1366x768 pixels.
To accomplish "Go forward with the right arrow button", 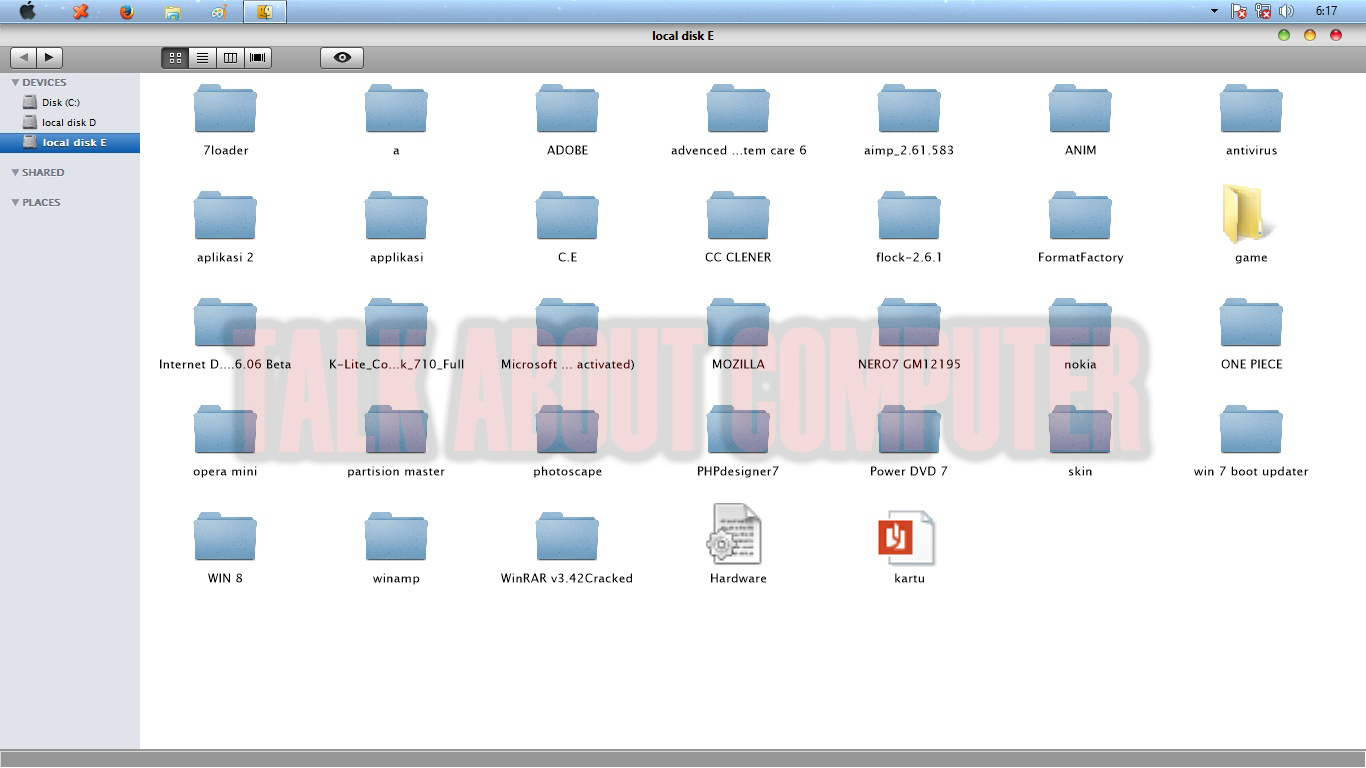I will [x=49, y=58].
